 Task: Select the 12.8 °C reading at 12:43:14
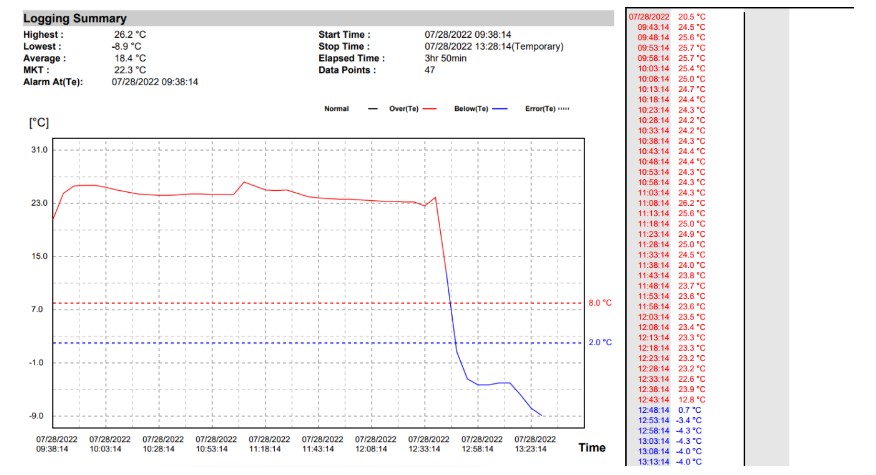tap(692, 400)
